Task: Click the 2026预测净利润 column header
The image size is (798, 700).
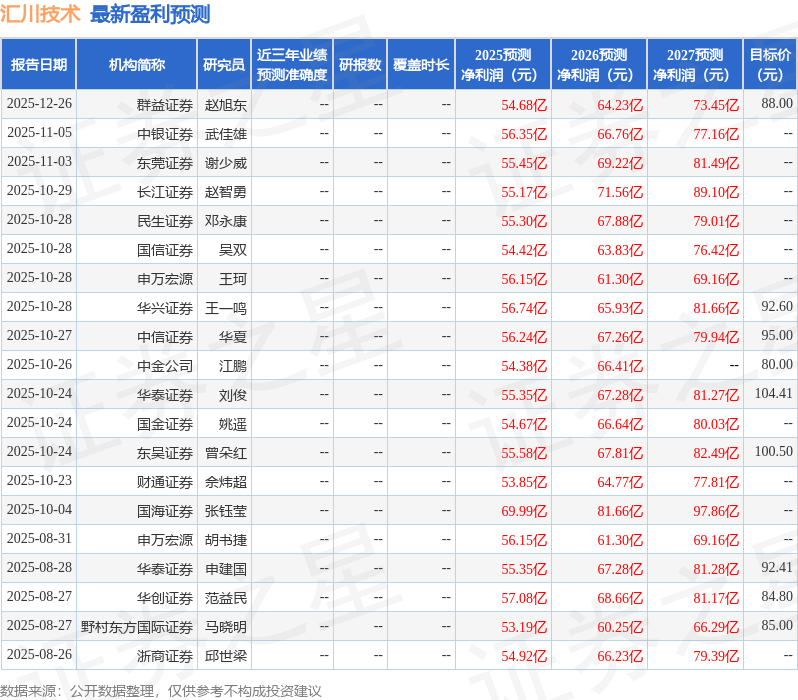Action: click(x=599, y=64)
